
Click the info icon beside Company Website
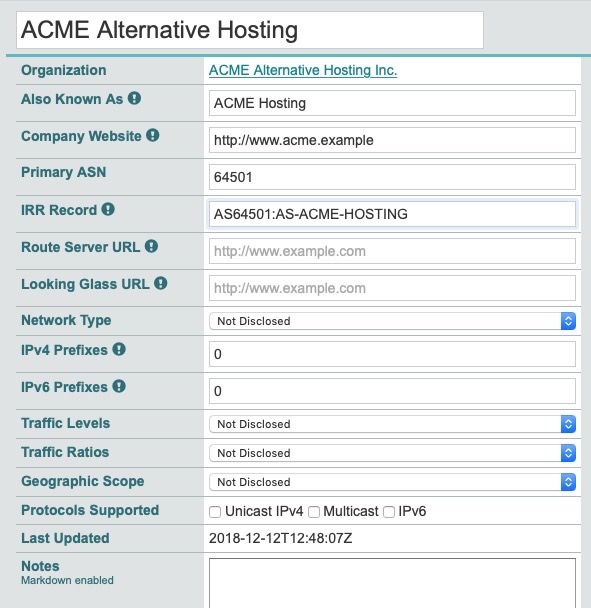click(x=152, y=135)
